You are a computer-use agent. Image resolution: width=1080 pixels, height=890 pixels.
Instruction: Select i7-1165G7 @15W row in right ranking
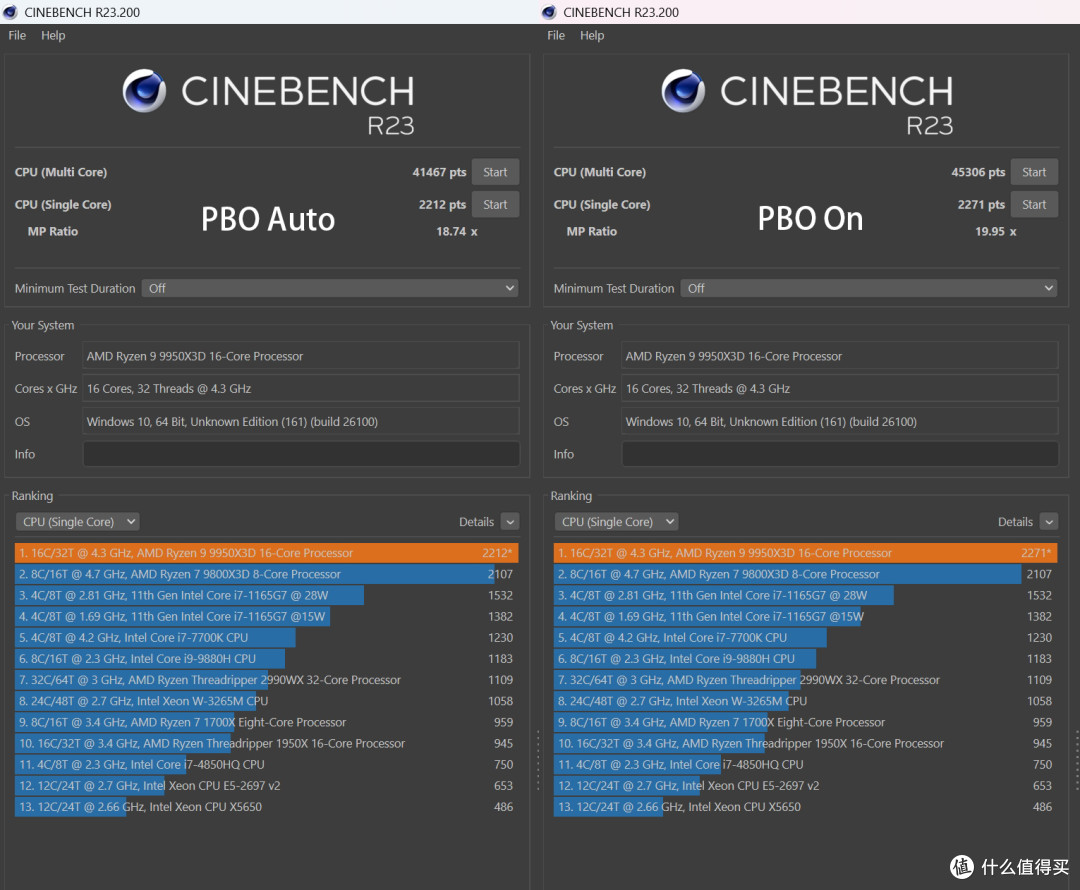[x=805, y=617]
